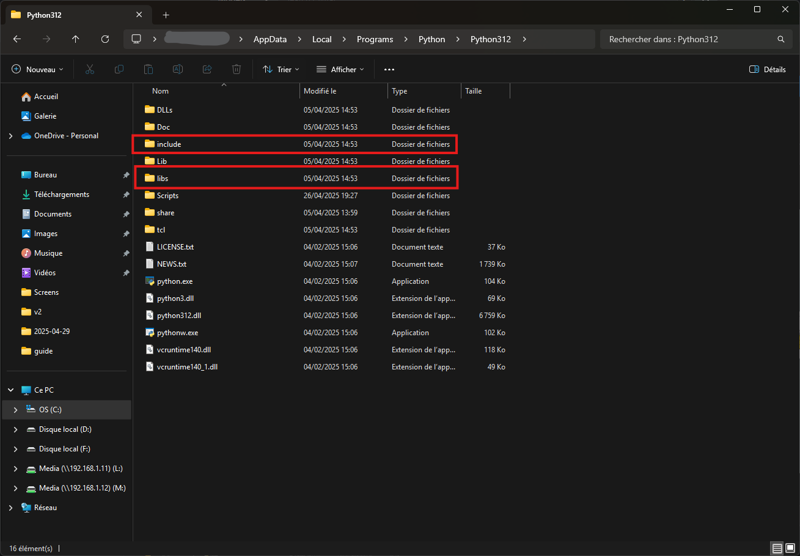
Task: Click the Rename icon in toolbar
Action: tap(178, 69)
